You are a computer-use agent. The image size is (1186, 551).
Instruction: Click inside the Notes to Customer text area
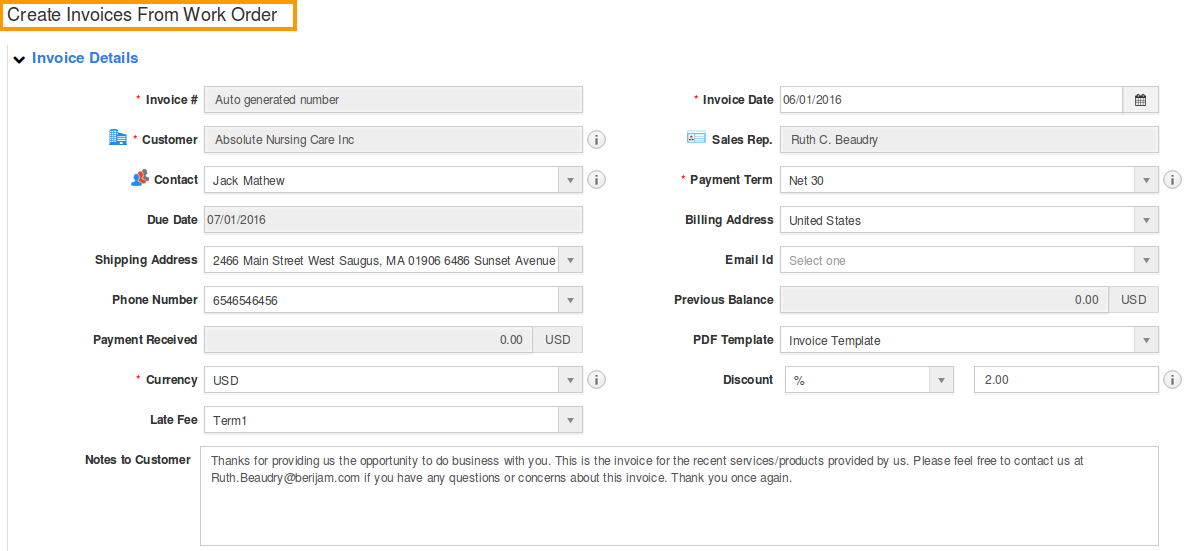[679, 496]
